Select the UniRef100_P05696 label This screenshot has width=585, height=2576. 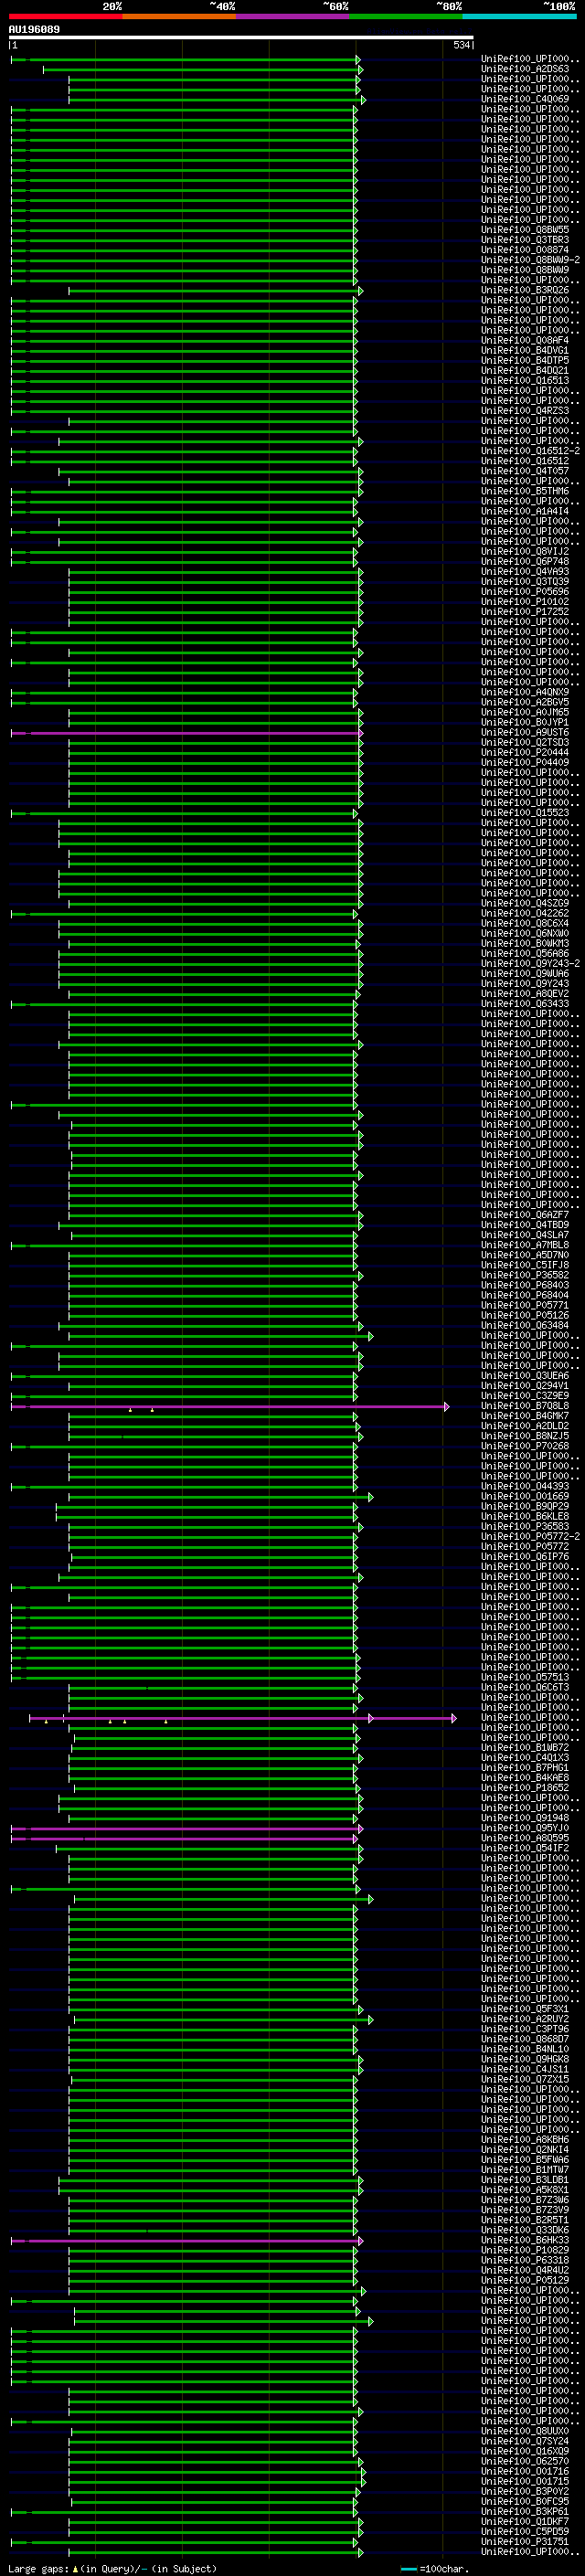(x=525, y=592)
